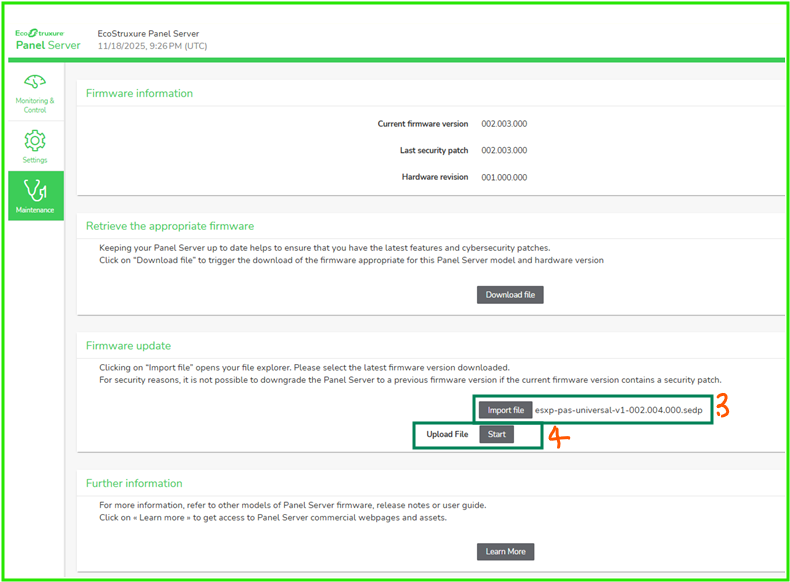Start the firmware file upload

point(496,434)
